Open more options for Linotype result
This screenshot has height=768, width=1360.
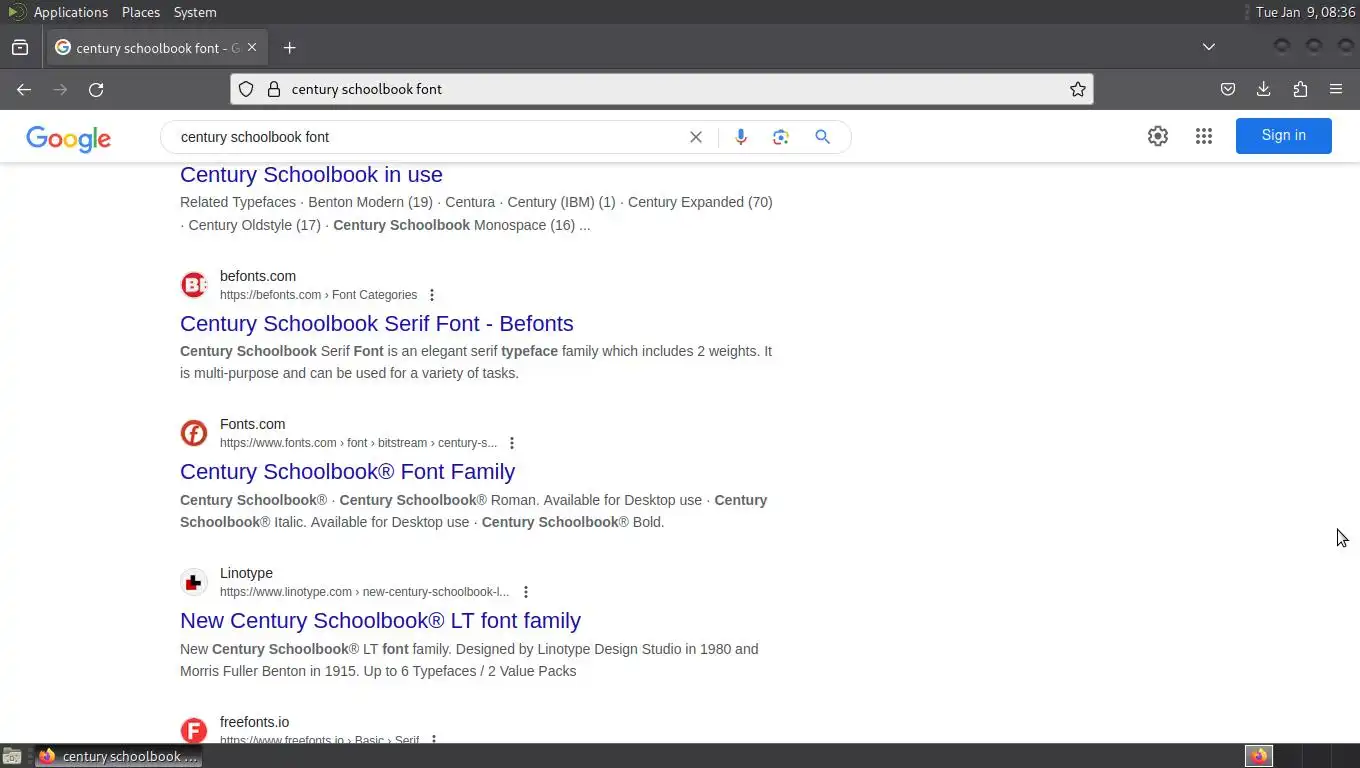coord(526,592)
